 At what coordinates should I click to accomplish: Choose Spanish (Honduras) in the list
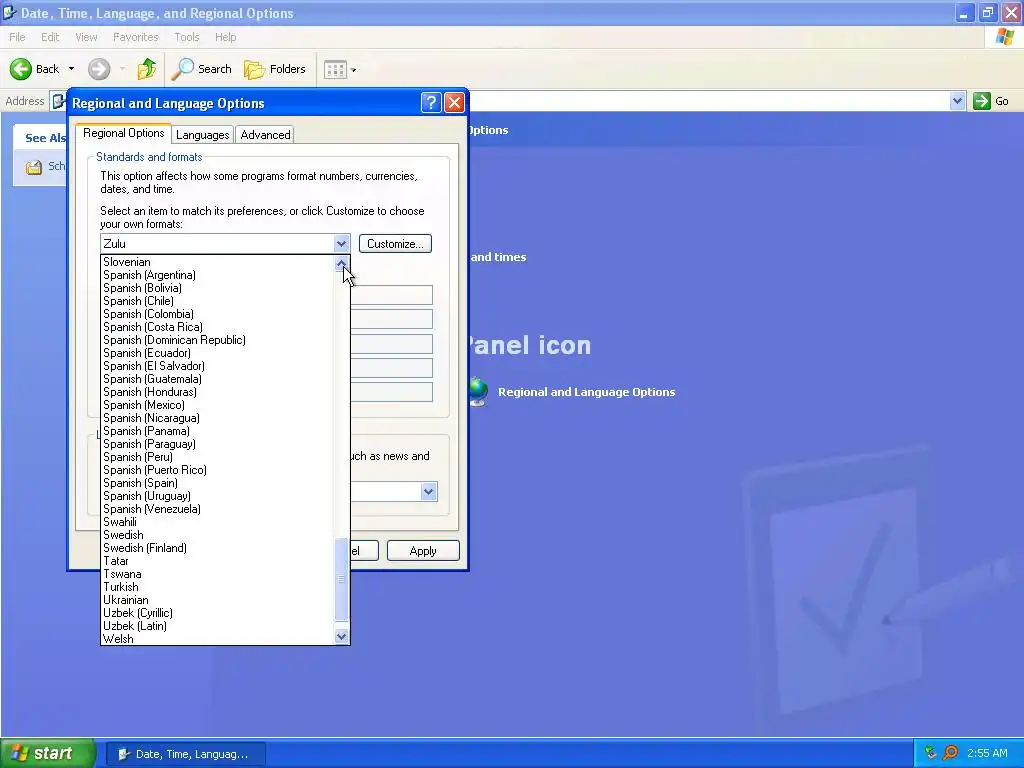pyautogui.click(x=217, y=392)
